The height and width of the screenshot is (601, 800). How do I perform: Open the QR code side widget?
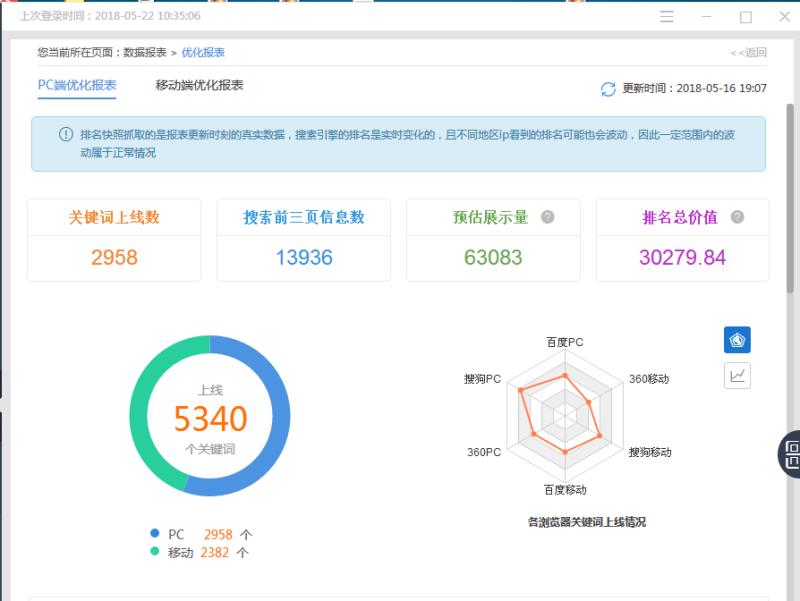790,454
